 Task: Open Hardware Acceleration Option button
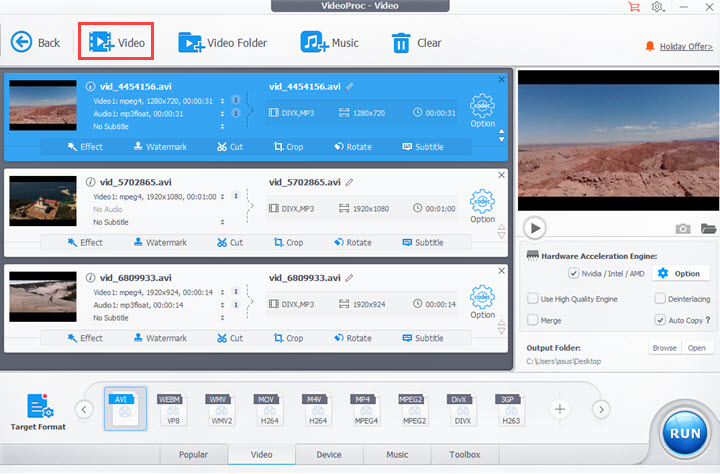point(679,273)
